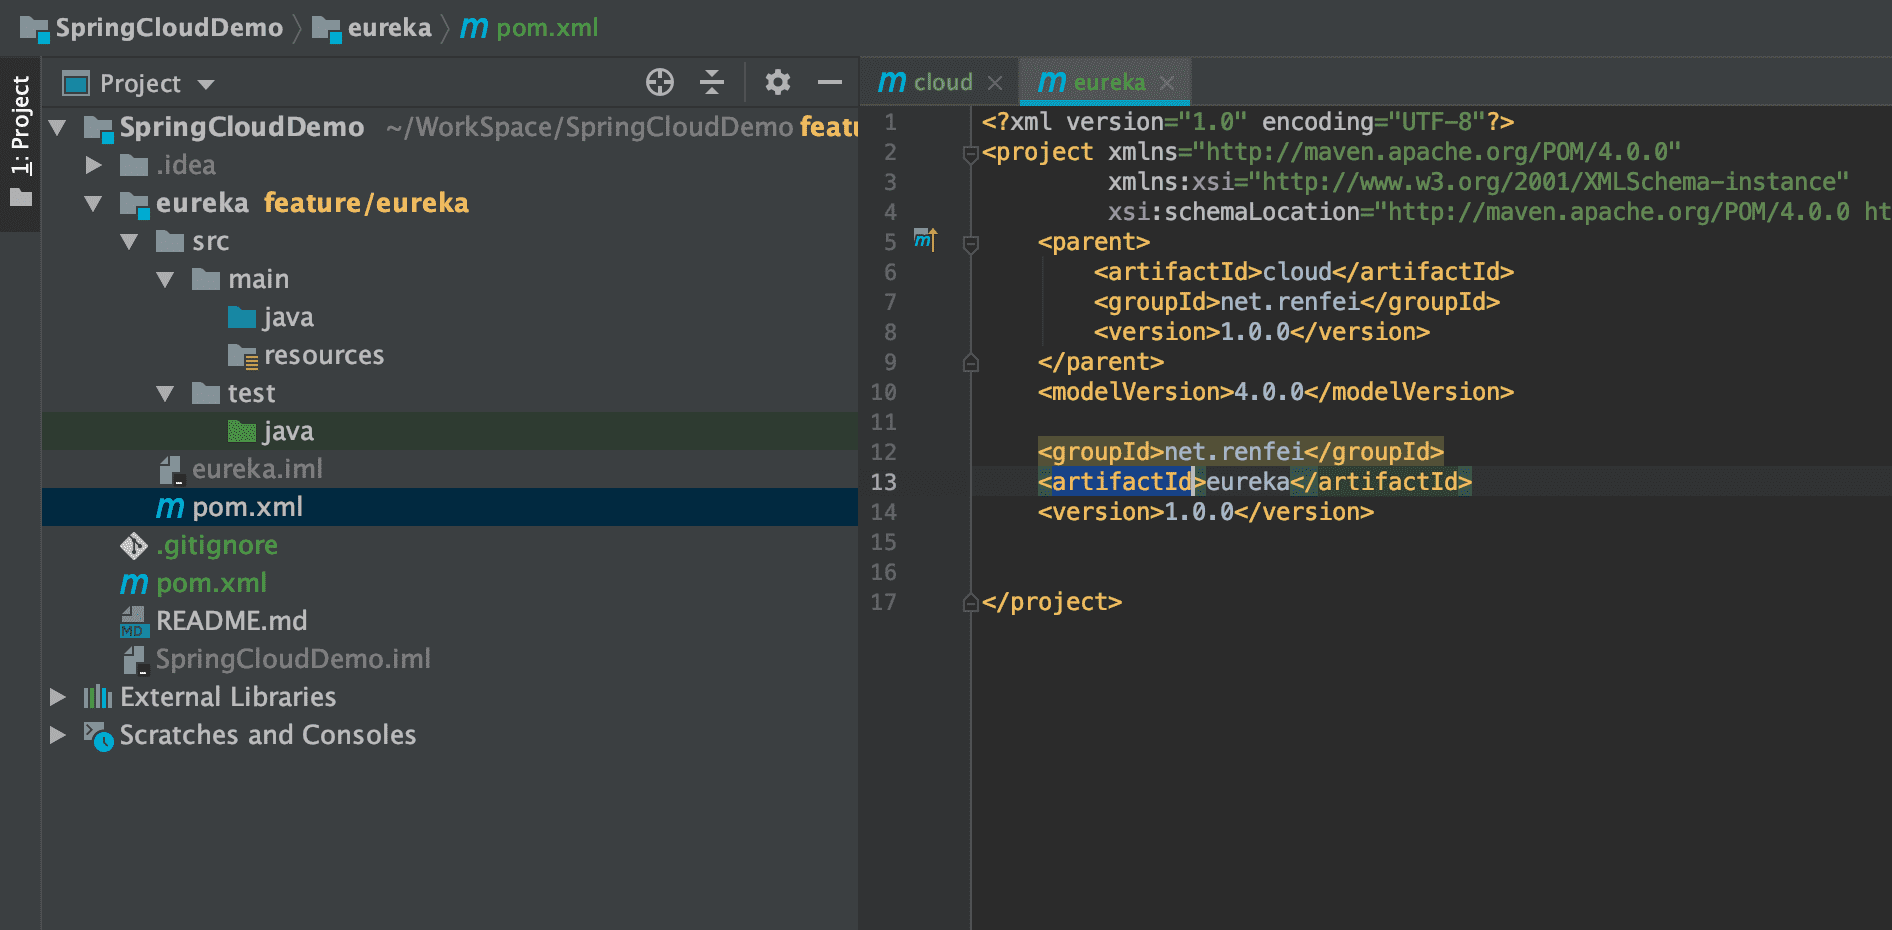
Task: Select the main folder row
Action: click(x=450, y=279)
